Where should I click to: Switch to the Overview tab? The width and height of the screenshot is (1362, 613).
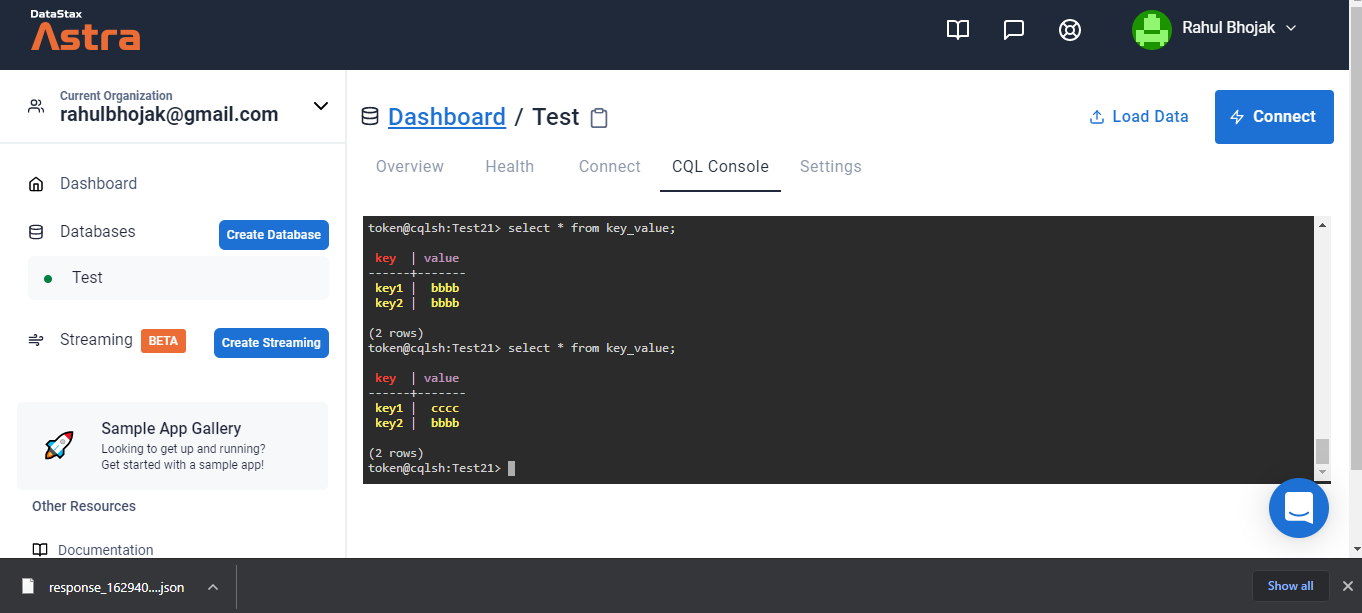[x=409, y=166]
